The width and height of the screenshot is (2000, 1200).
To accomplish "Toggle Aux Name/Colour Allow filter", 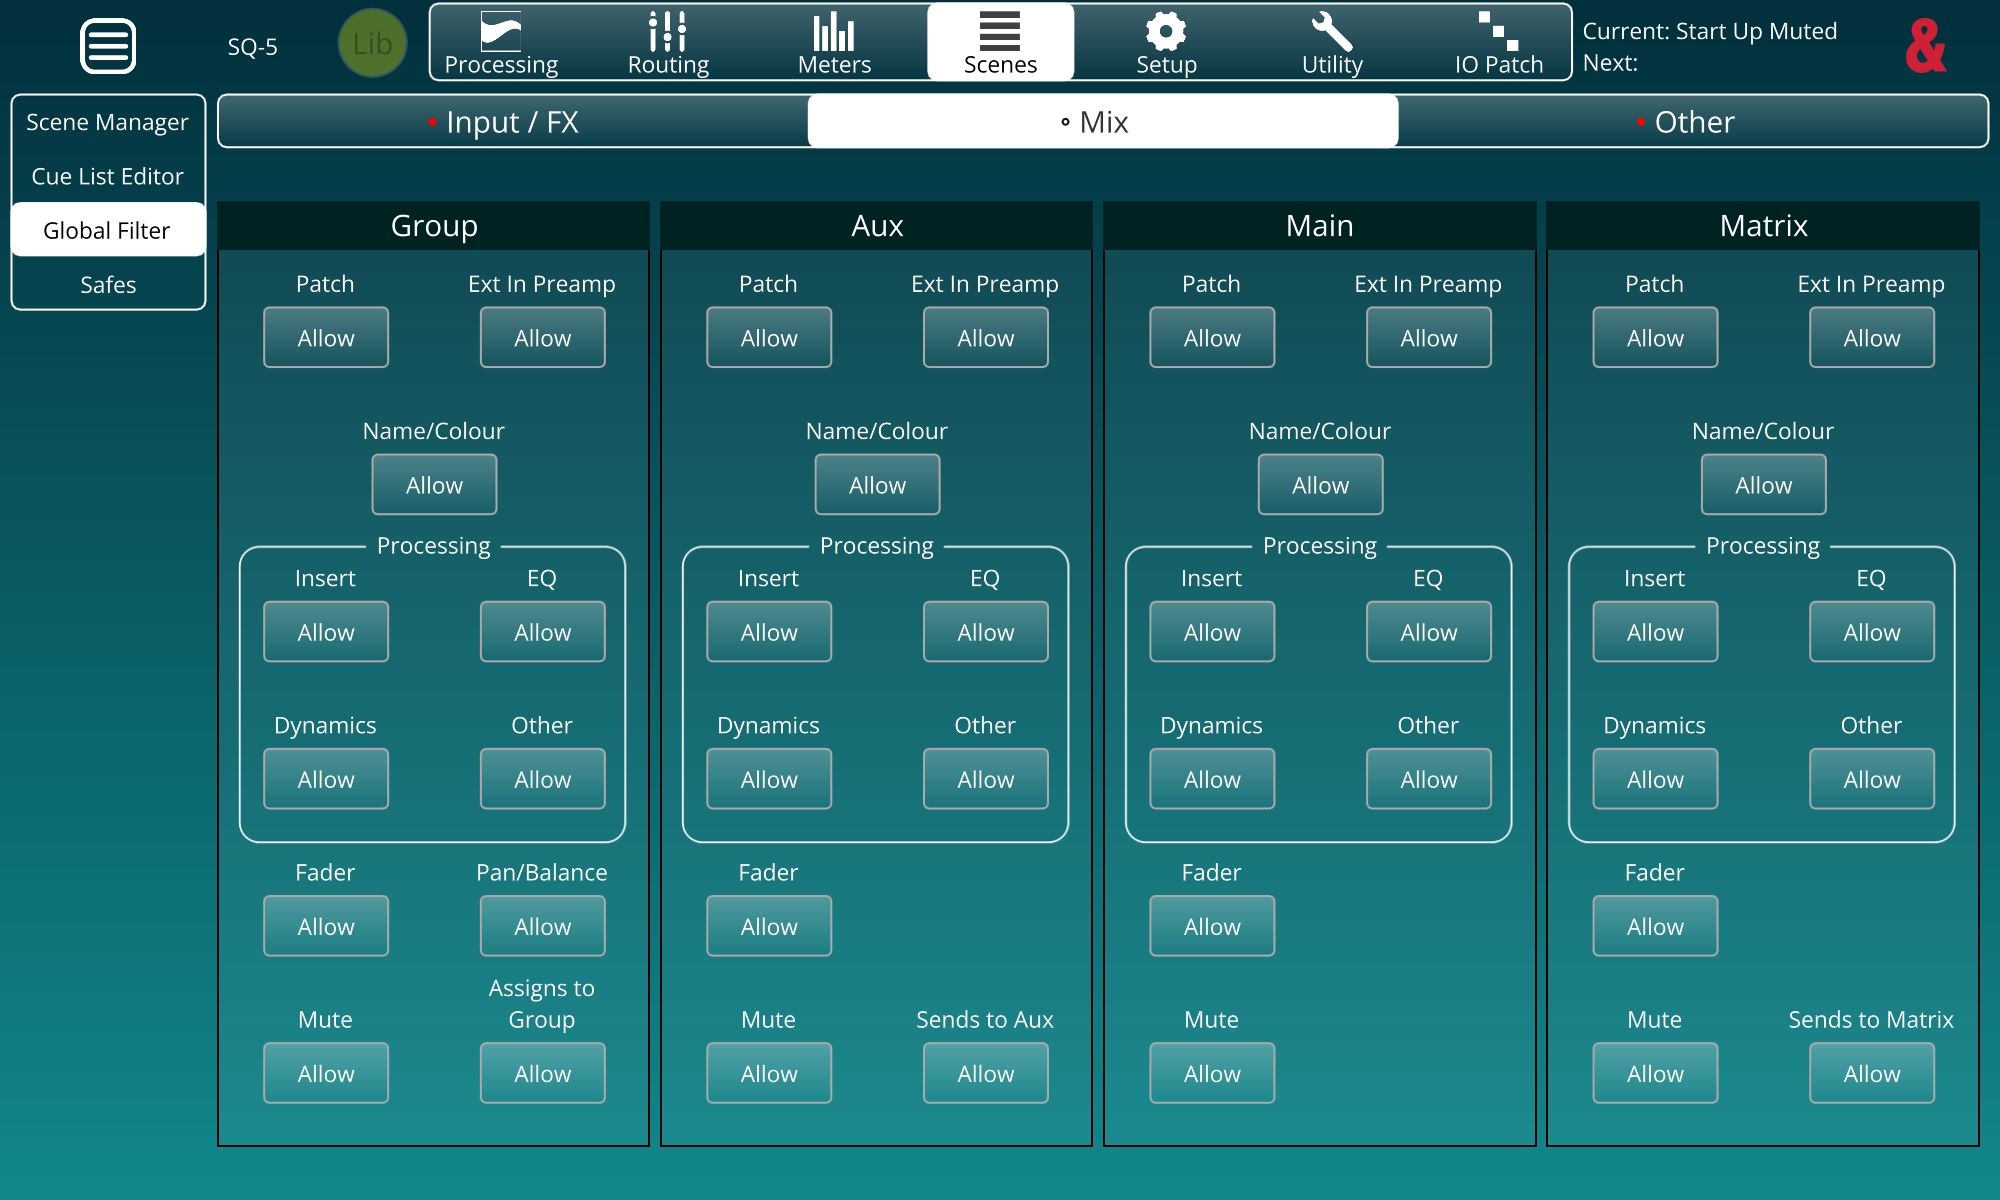I will pos(877,485).
